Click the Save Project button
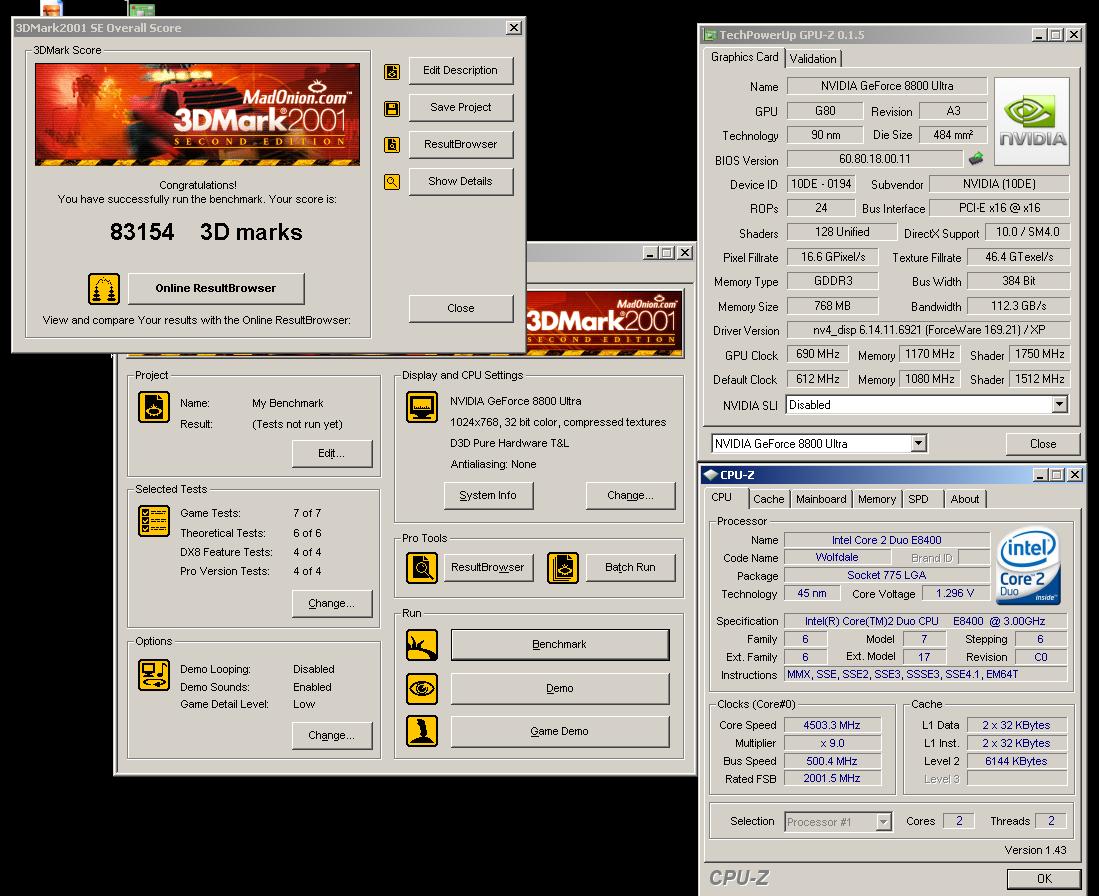 460,107
